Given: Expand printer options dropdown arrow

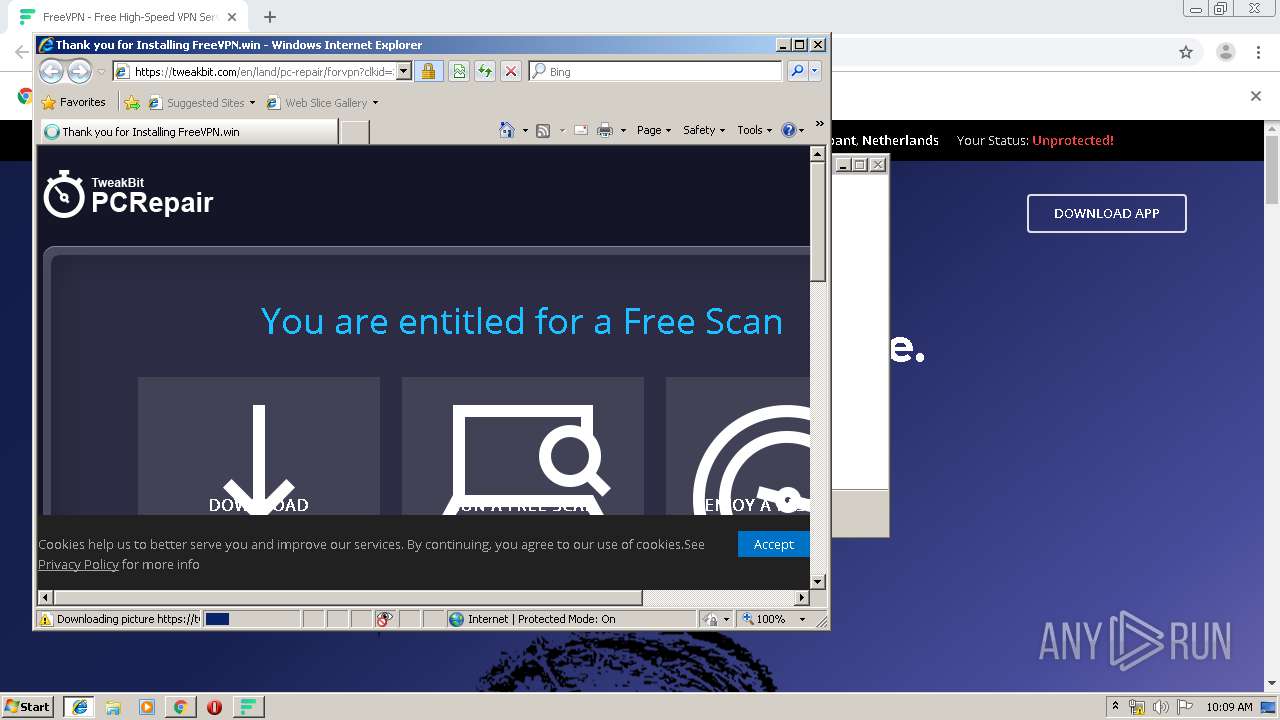Looking at the screenshot, I should point(623,131).
